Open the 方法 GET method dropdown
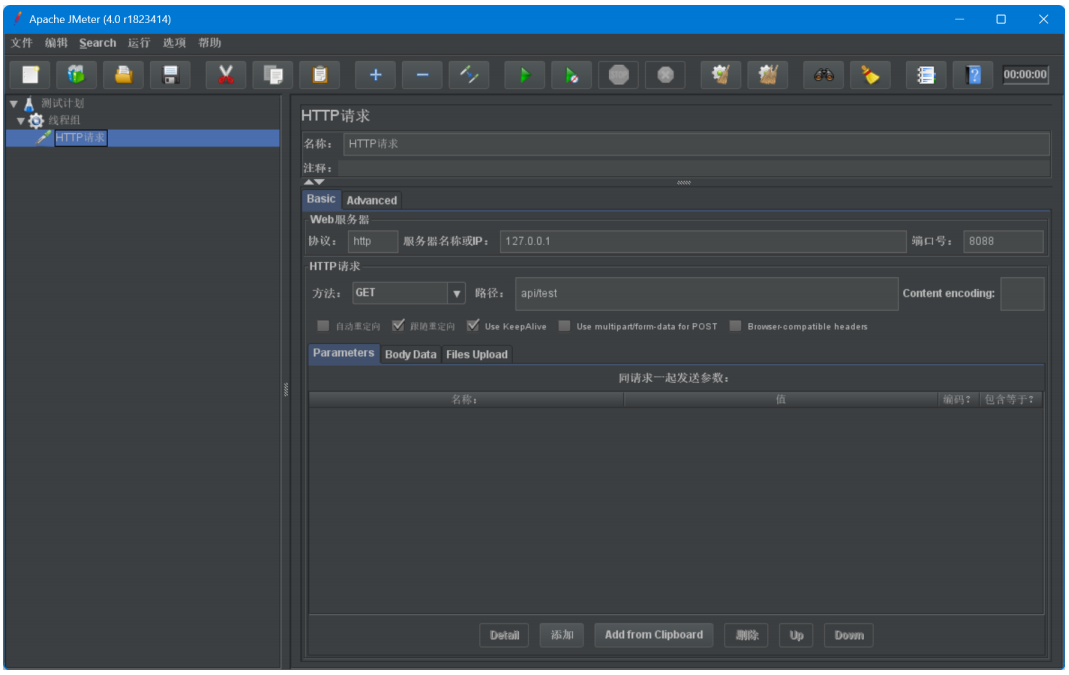This screenshot has width=1069, height=675. click(x=456, y=293)
